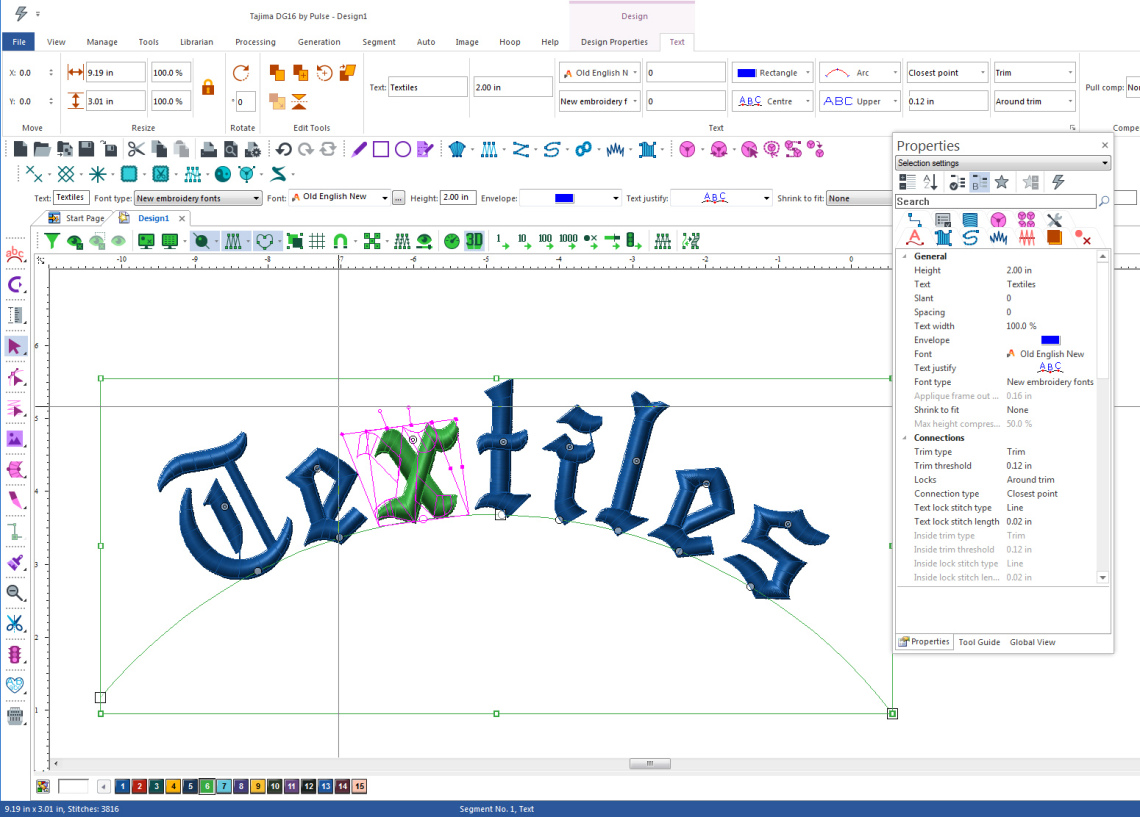Click the font browse ellipsis button
The width and height of the screenshot is (1140, 817).
398,198
